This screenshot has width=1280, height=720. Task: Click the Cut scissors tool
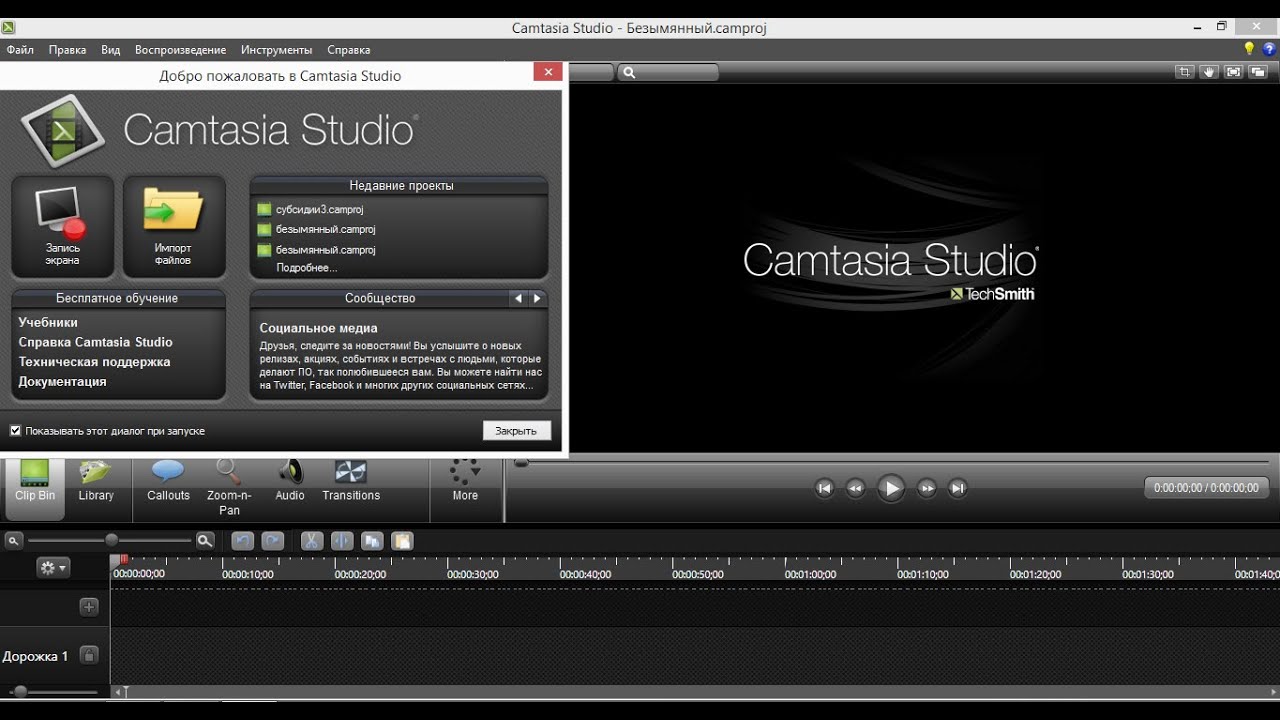311,541
